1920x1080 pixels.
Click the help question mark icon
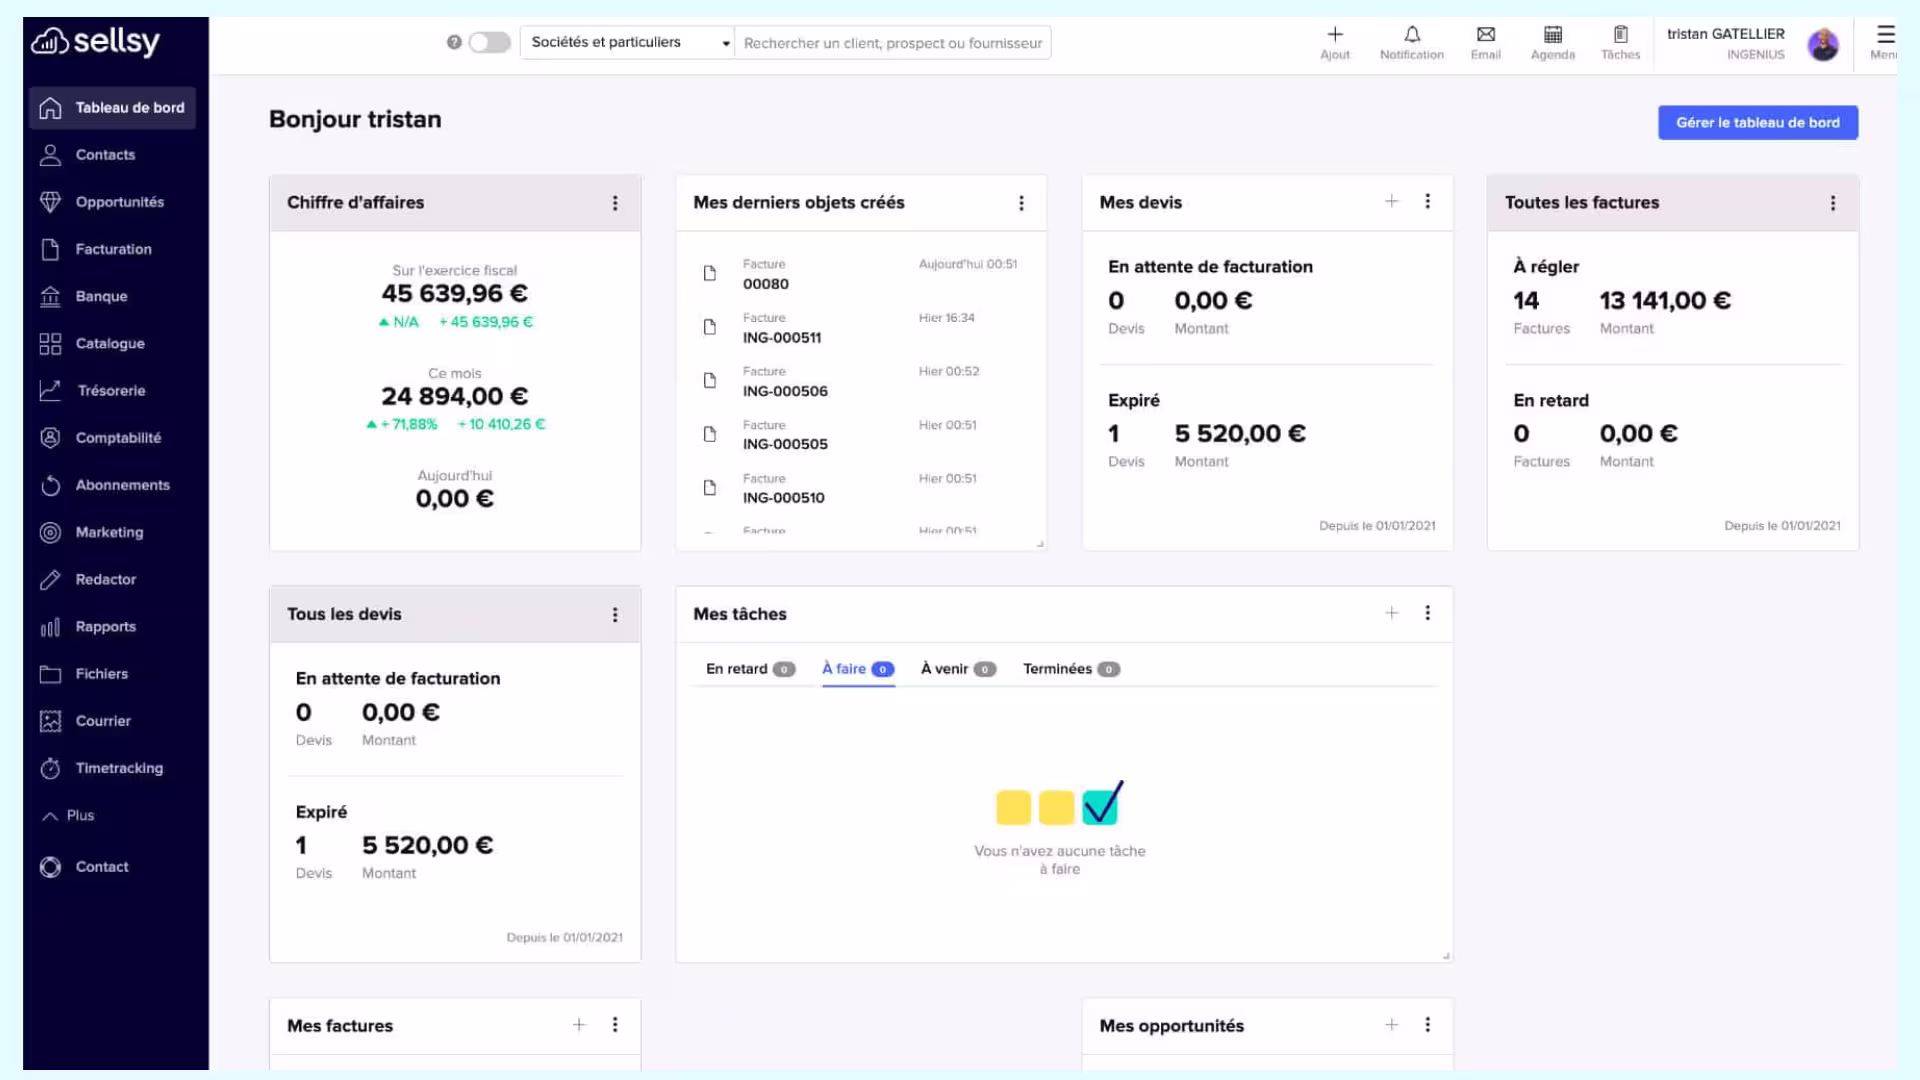[x=454, y=42]
